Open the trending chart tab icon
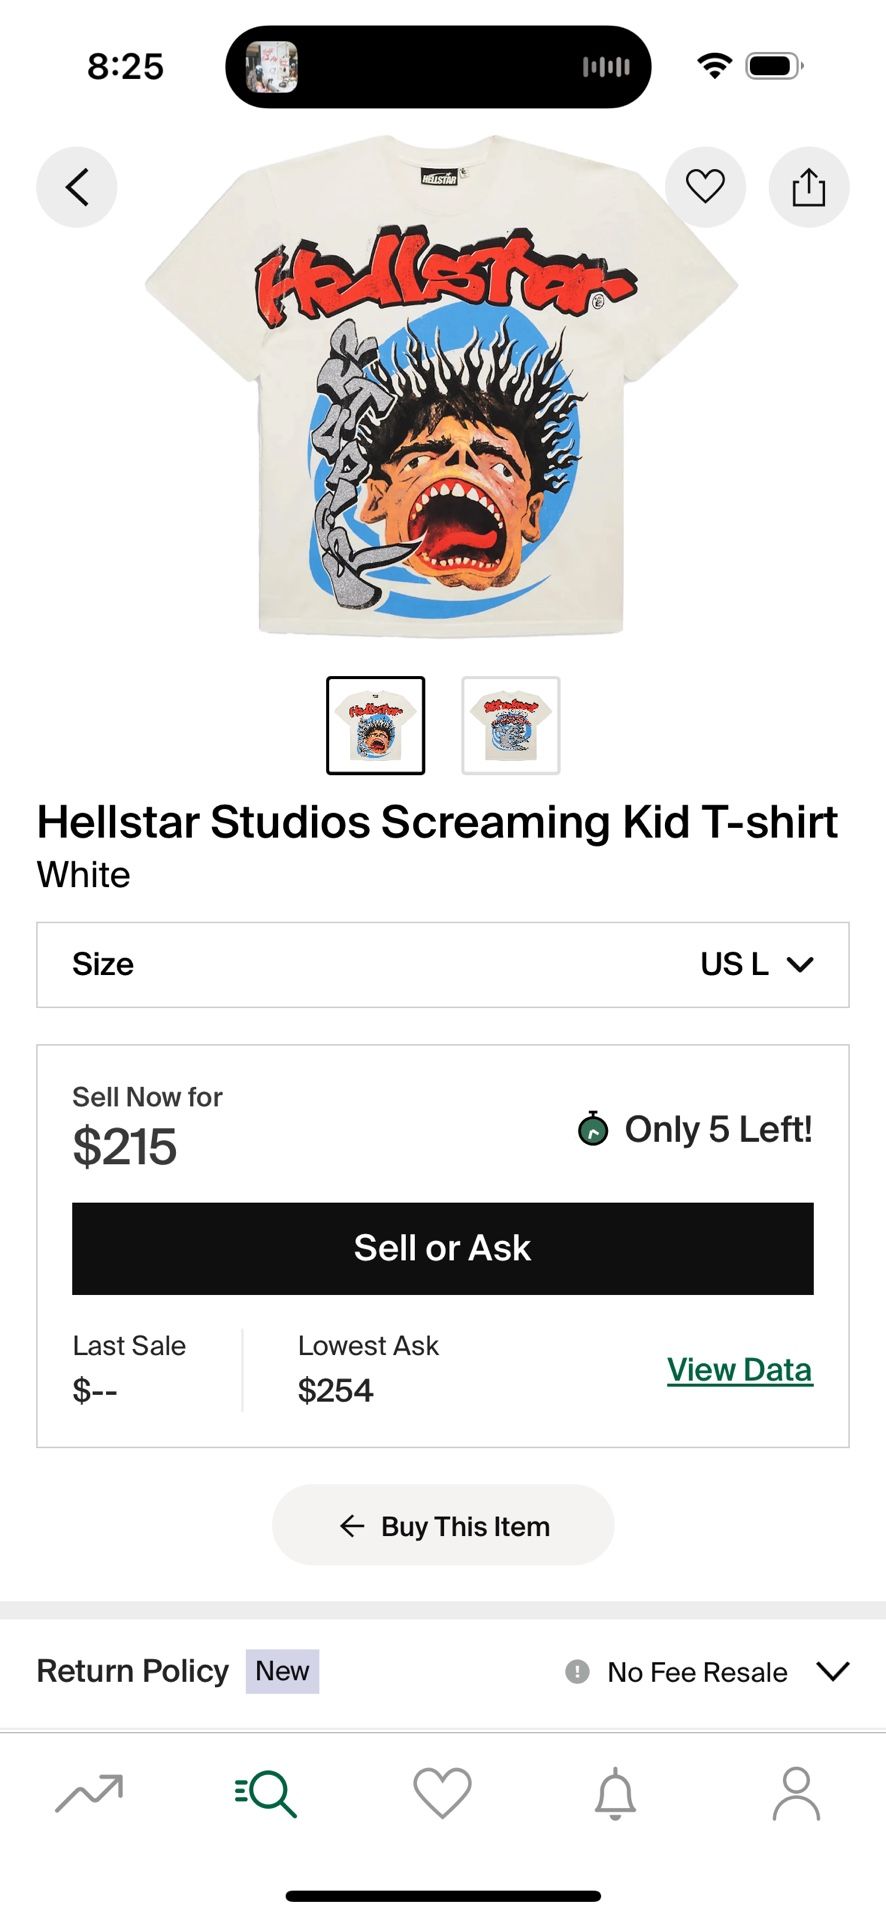This screenshot has height=1920, width=886. click(x=89, y=1793)
